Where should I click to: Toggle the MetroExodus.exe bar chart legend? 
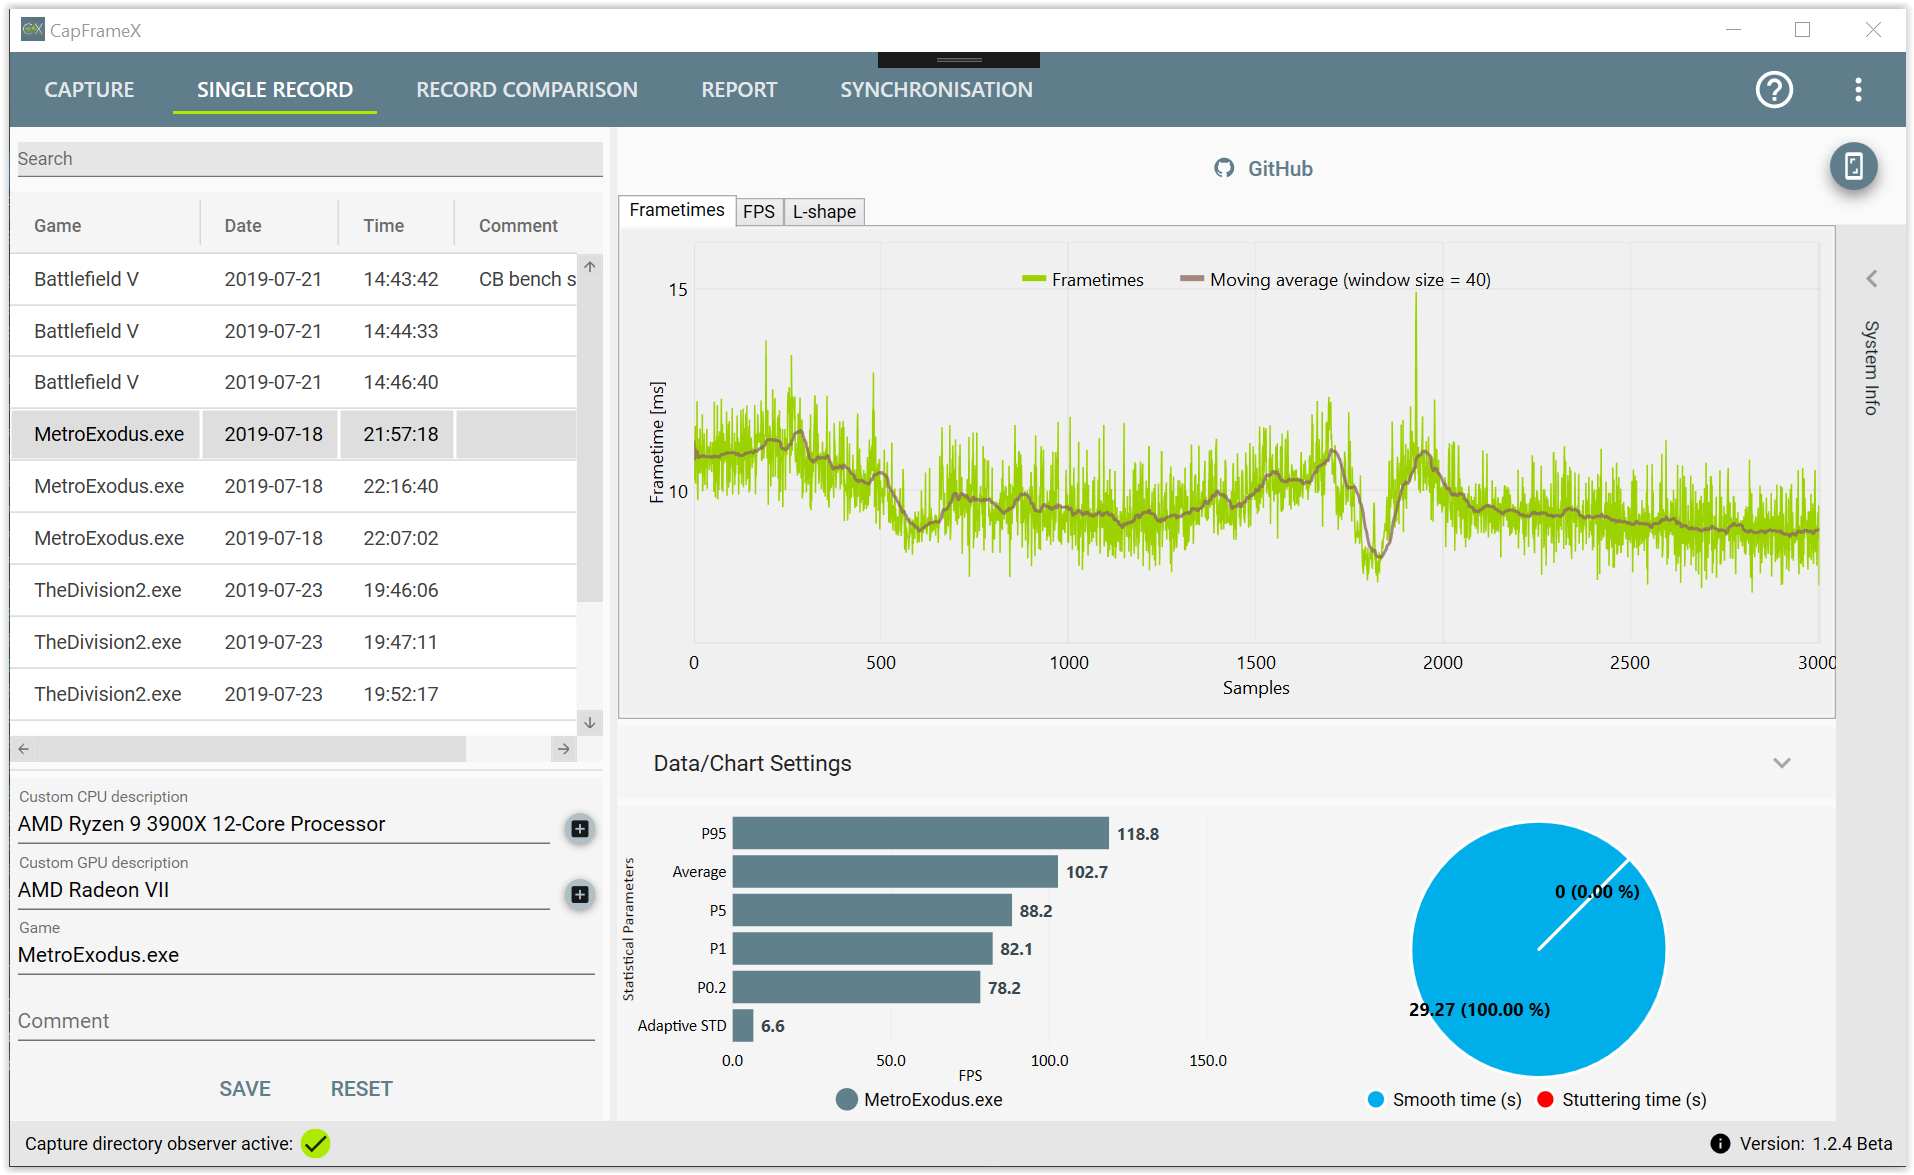[x=919, y=1100]
